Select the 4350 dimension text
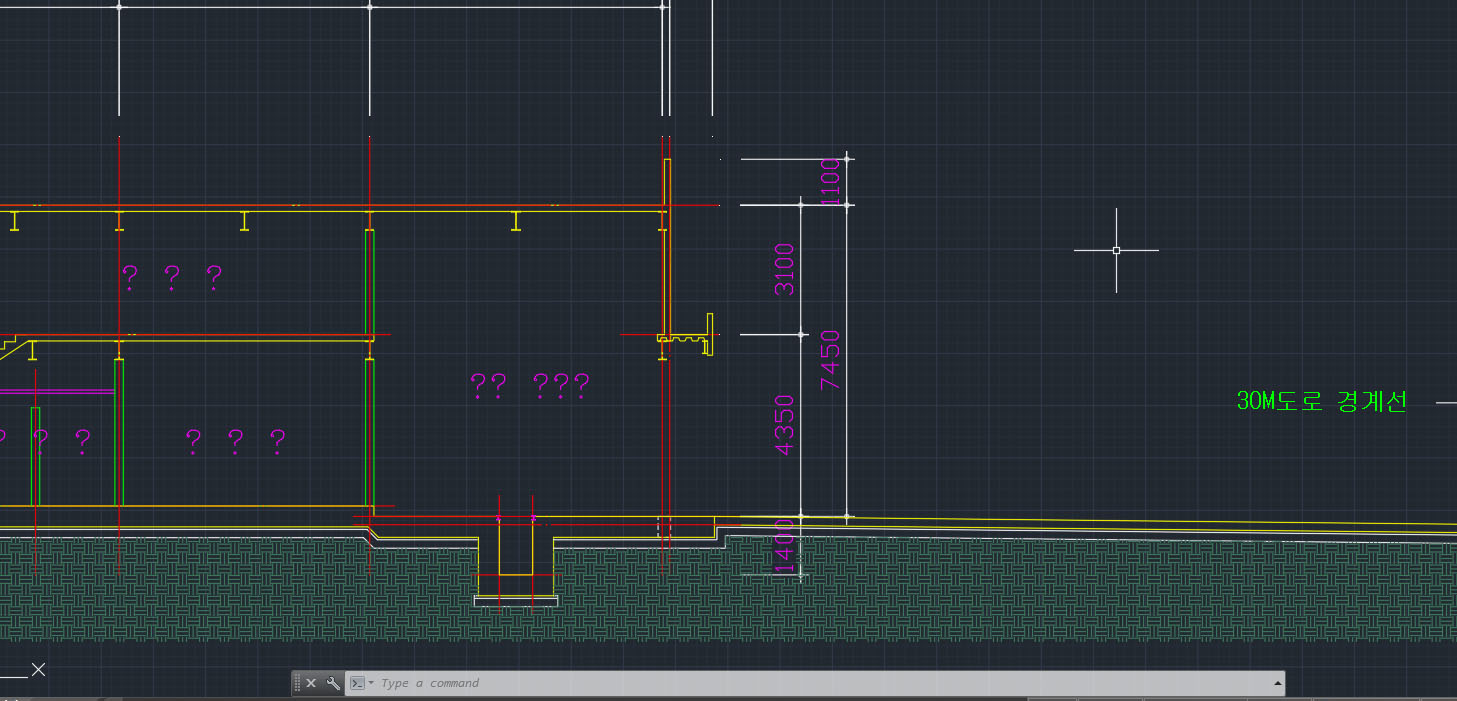 coord(785,425)
